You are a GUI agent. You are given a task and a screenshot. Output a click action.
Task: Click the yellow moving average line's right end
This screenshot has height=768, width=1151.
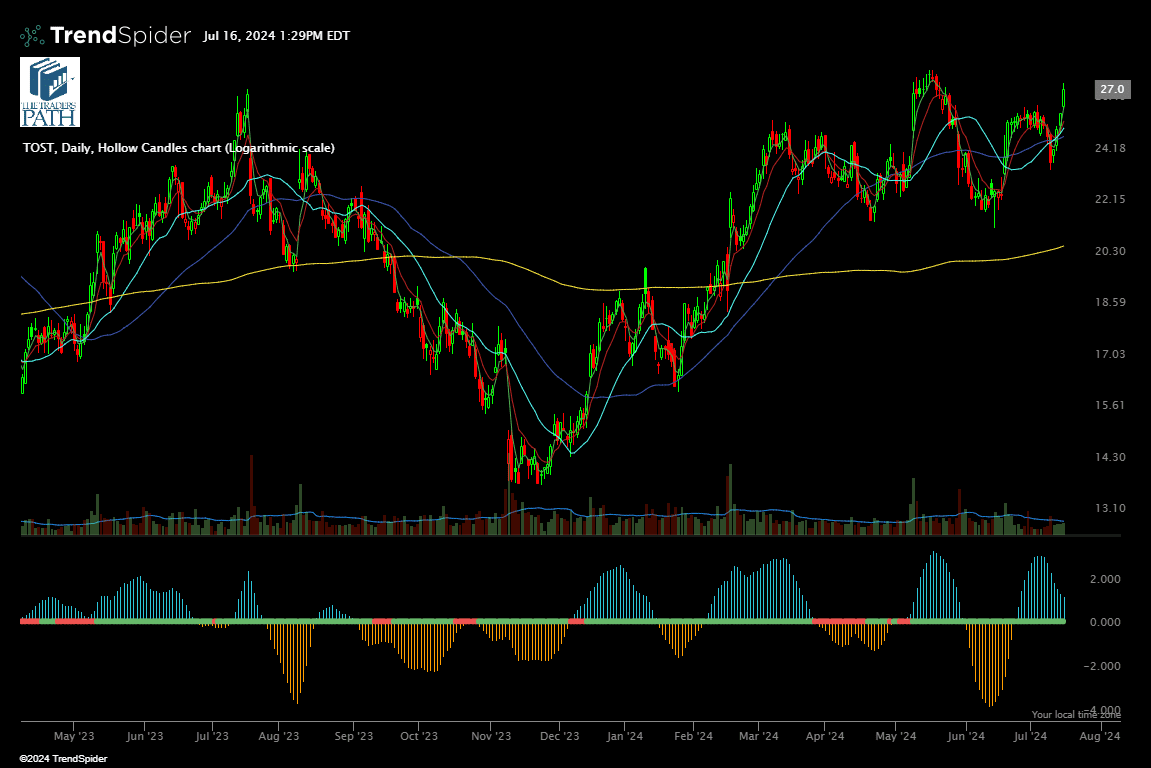pos(1061,246)
